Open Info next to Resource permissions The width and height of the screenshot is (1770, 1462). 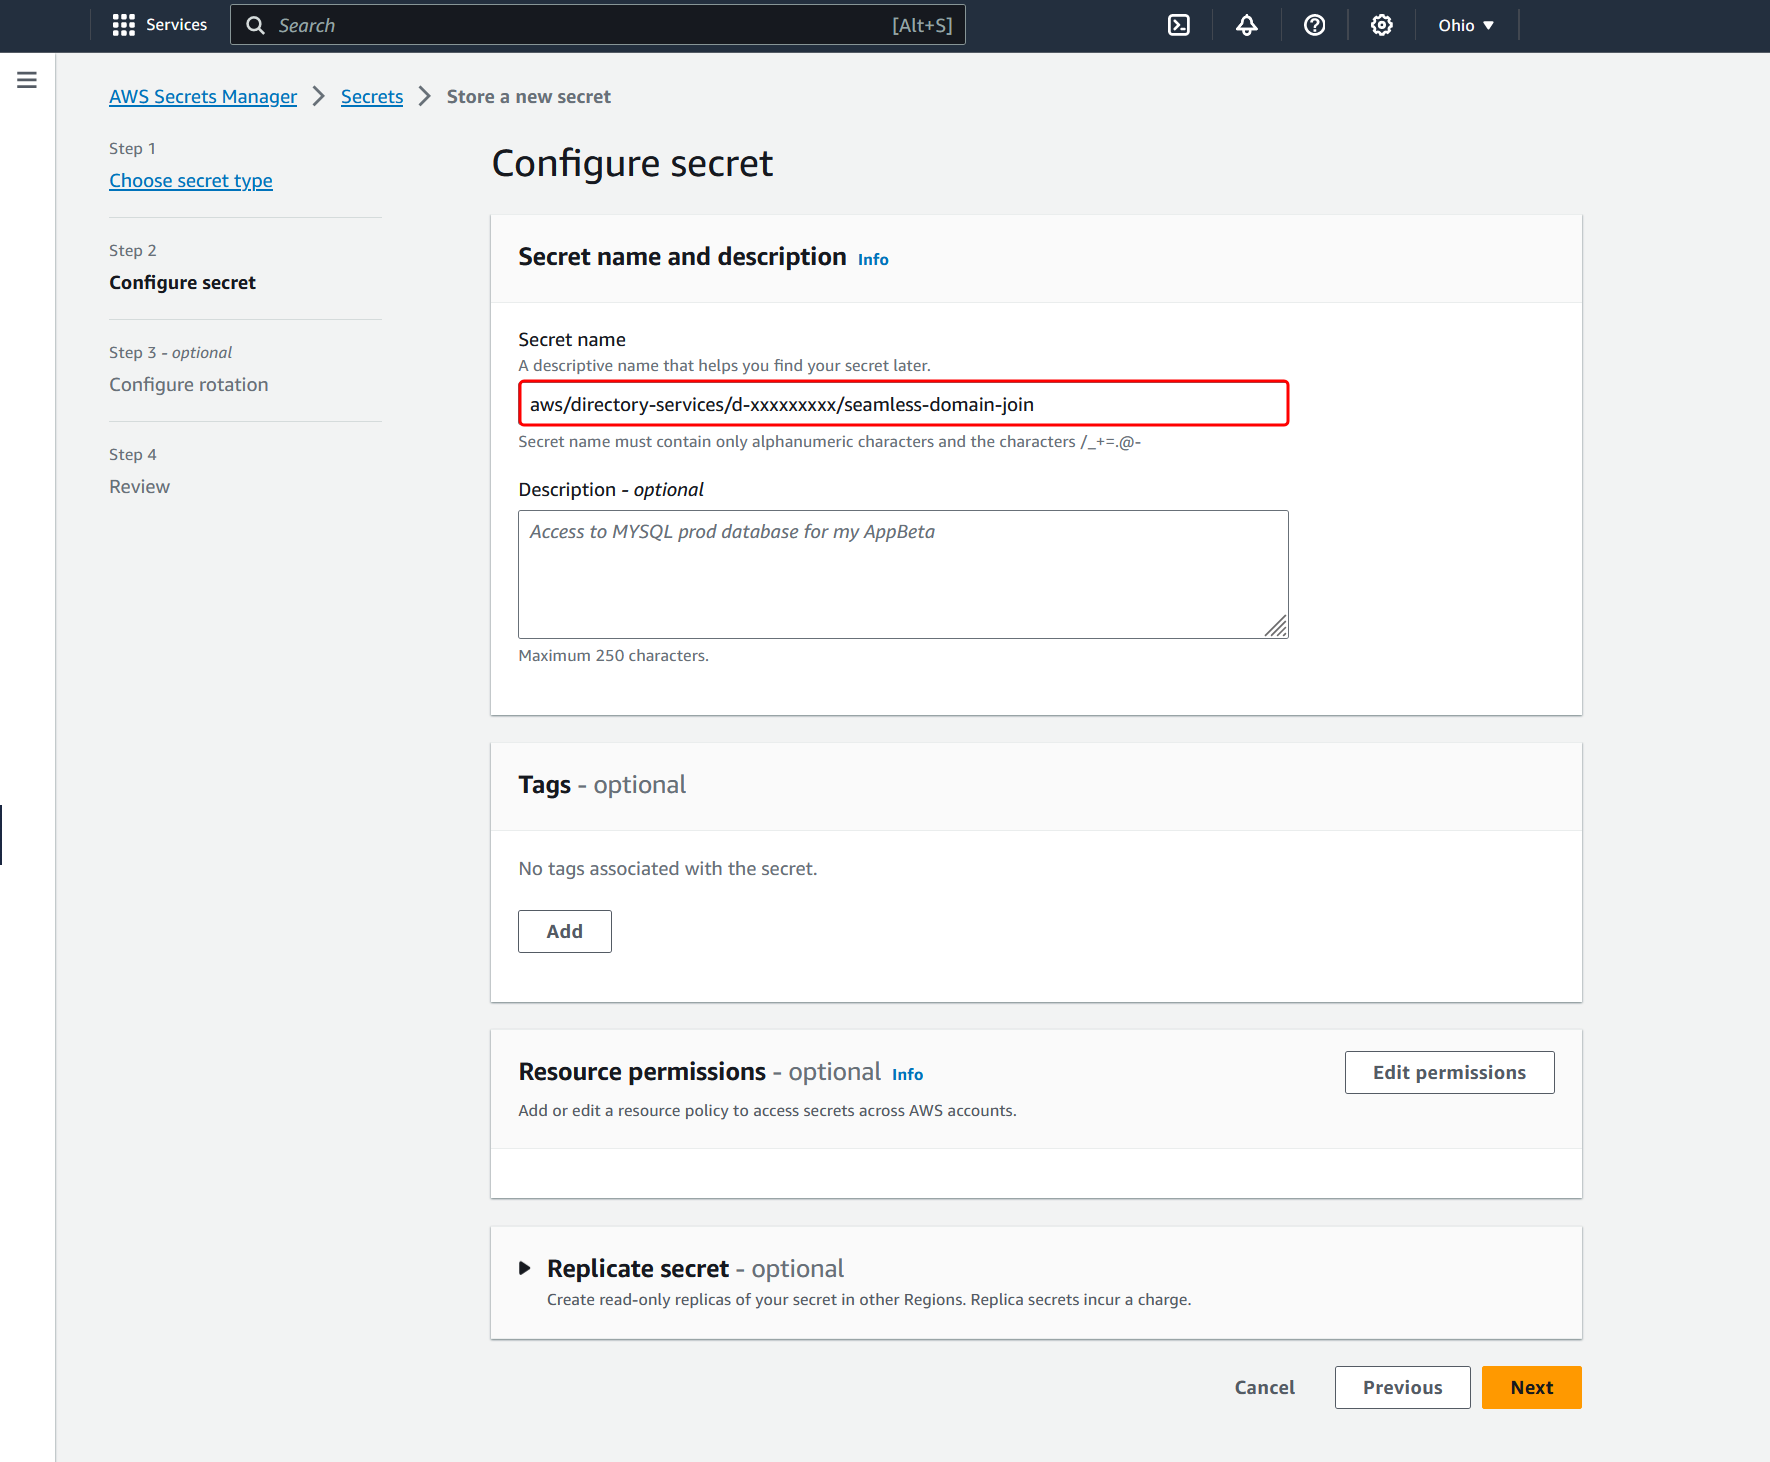coord(907,1074)
